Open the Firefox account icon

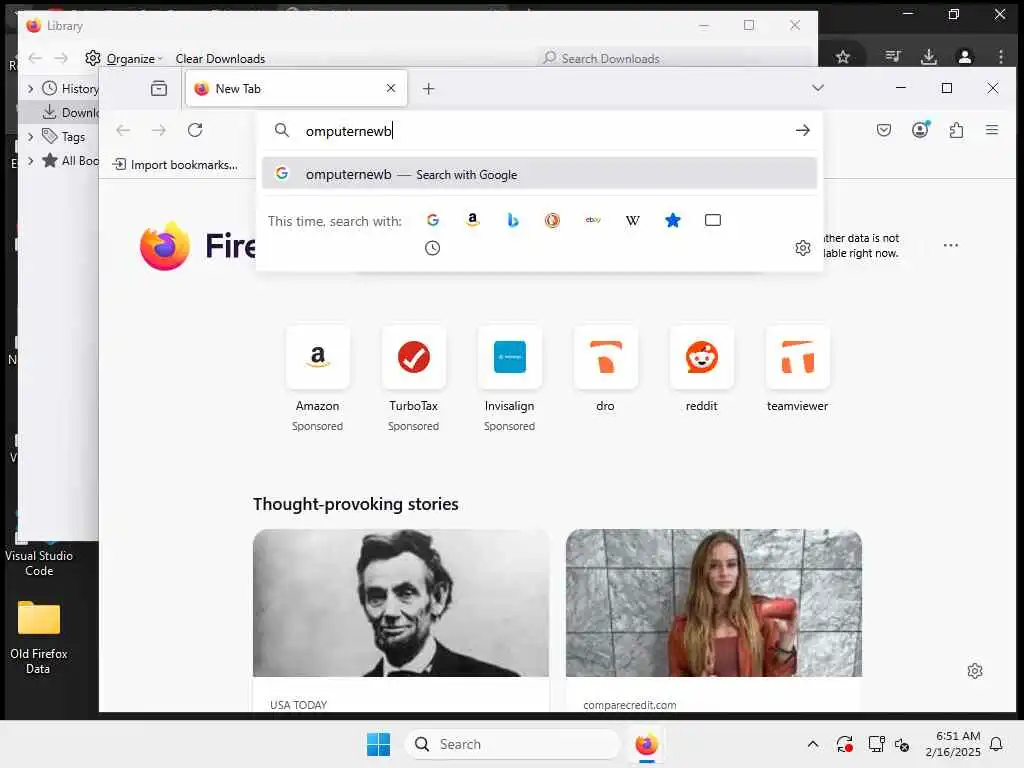point(920,130)
